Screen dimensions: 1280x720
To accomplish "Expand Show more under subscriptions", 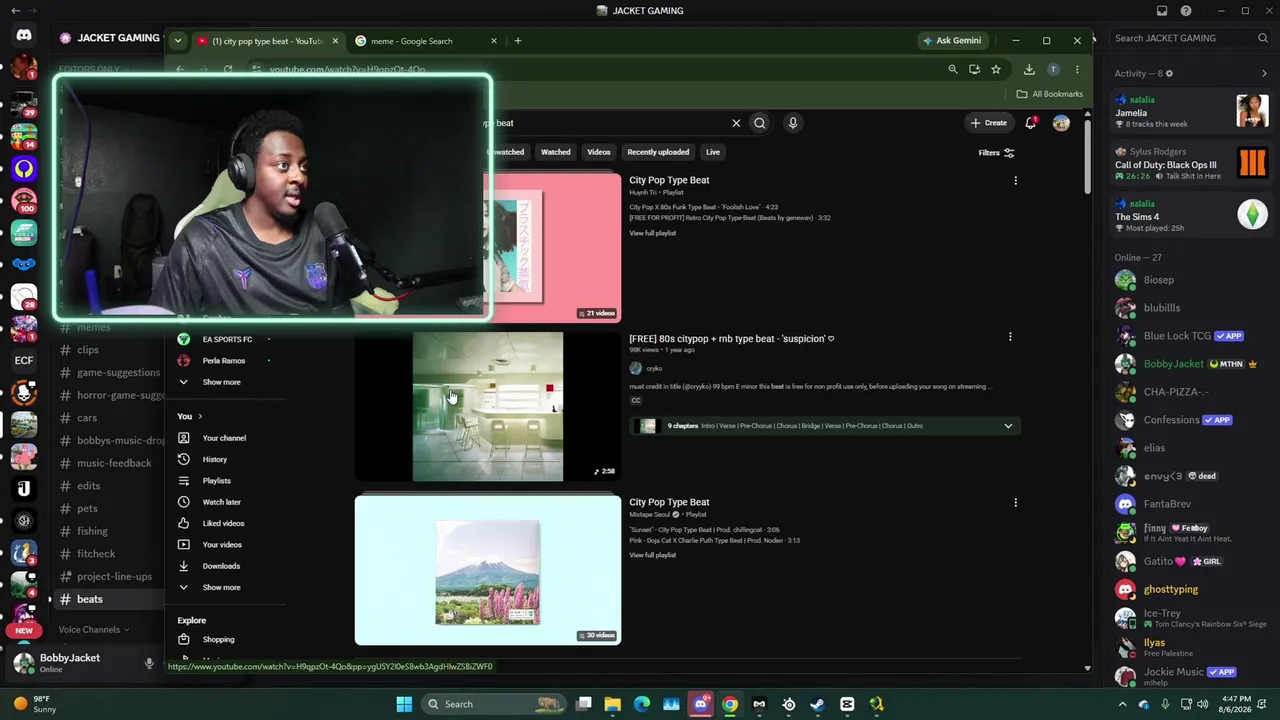I will tap(221, 382).
